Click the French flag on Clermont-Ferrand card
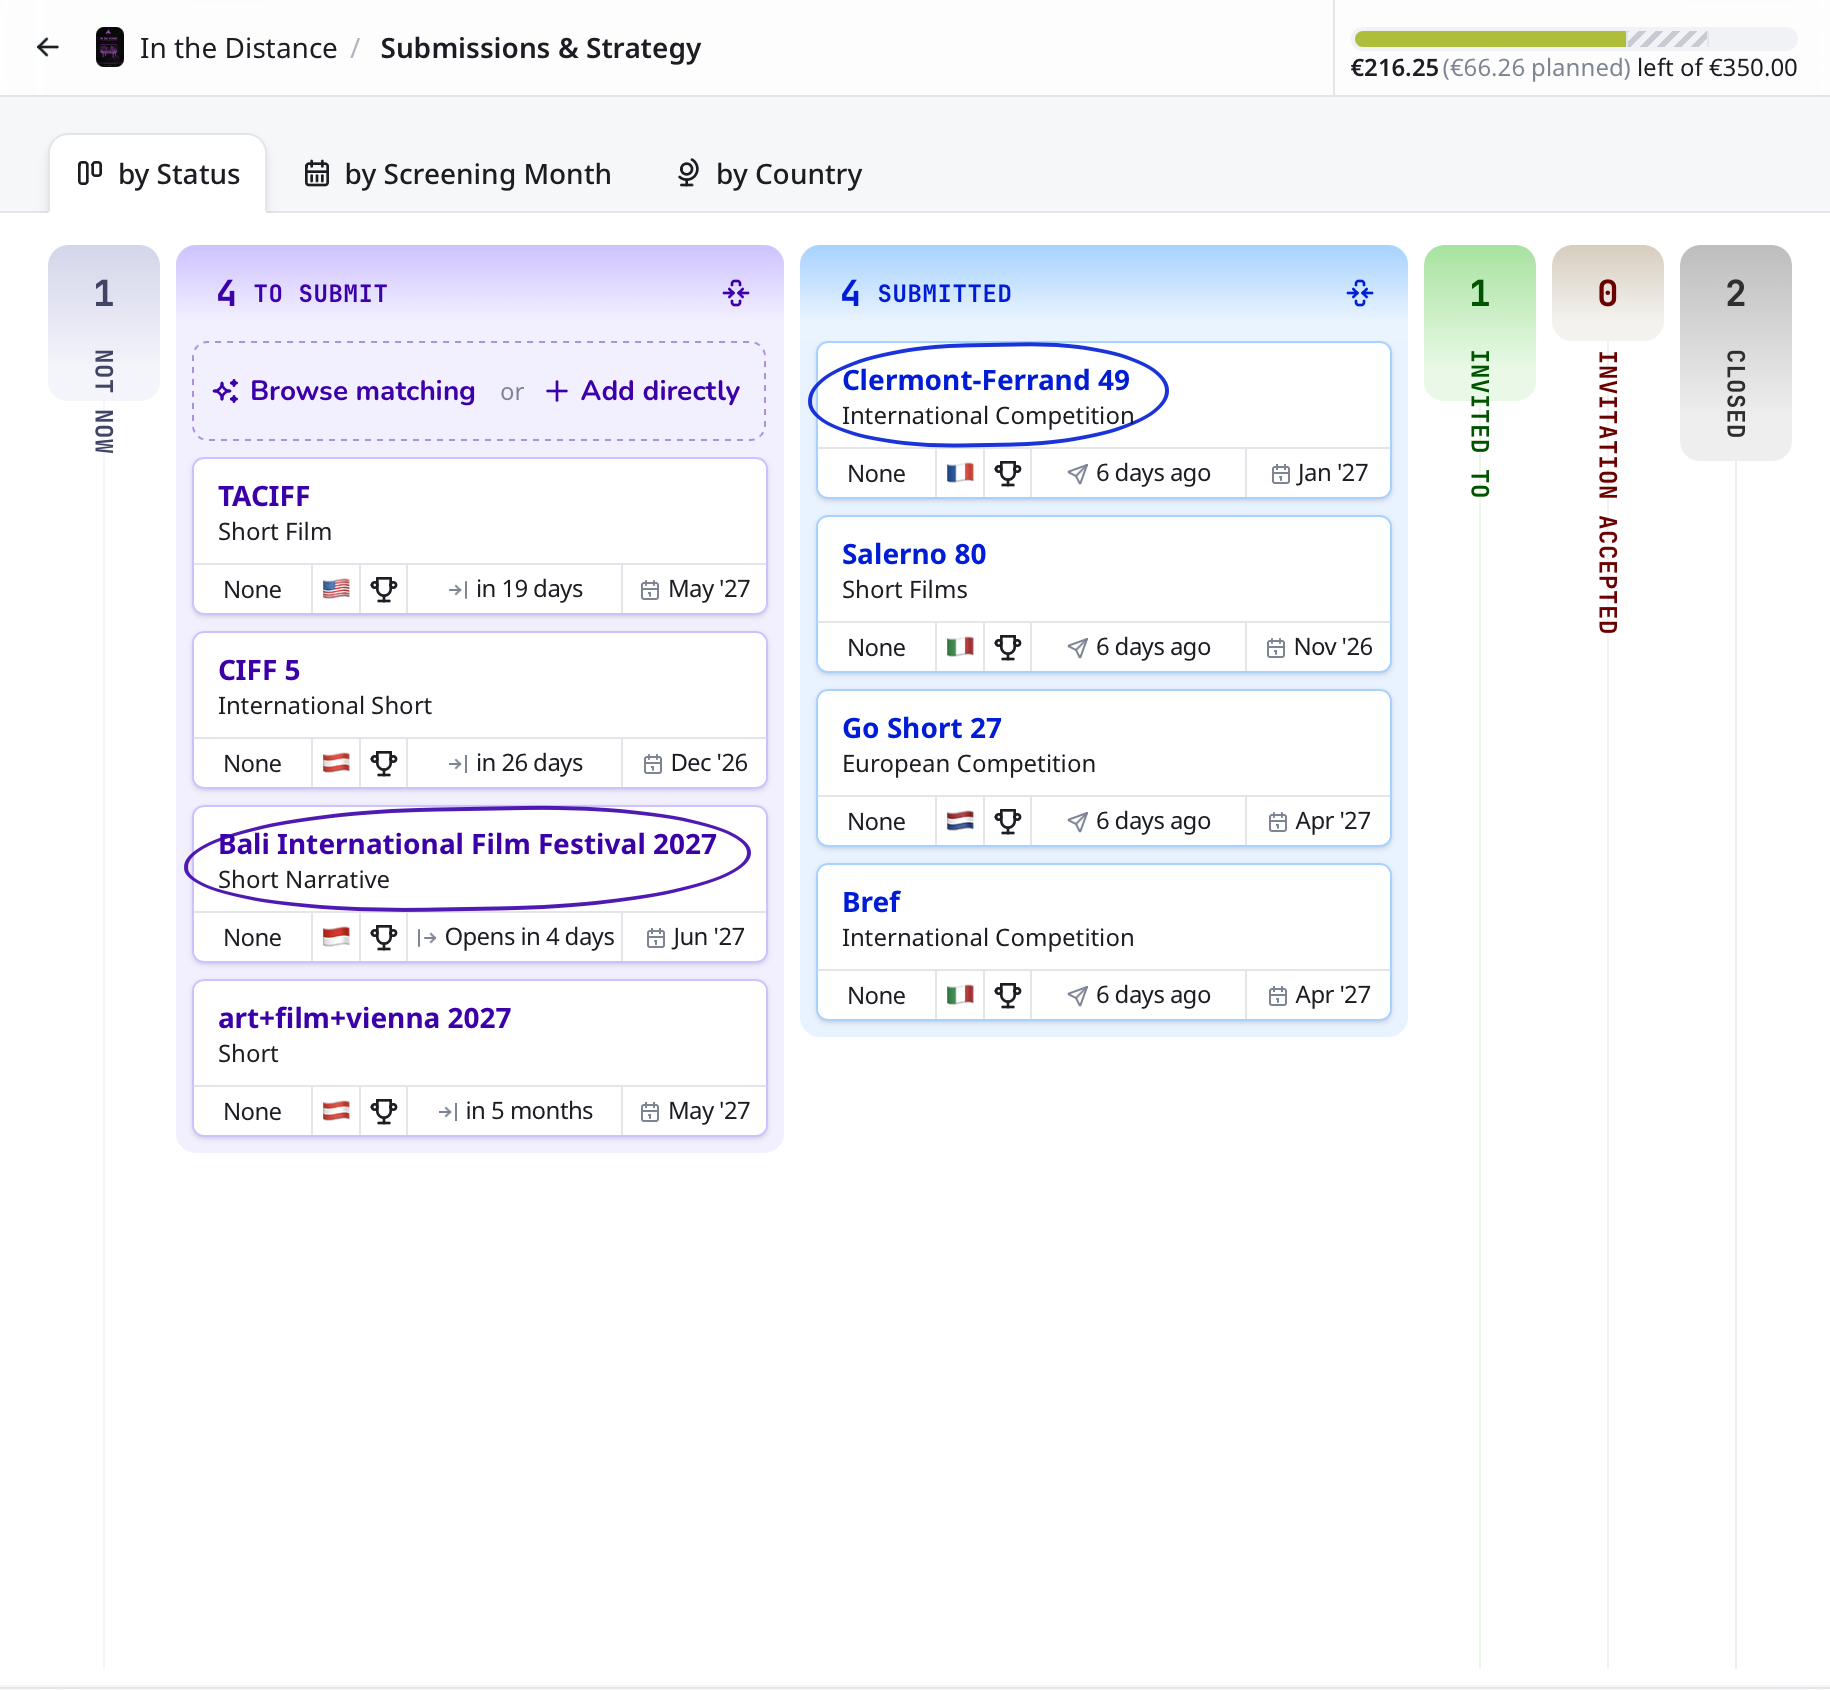 (960, 473)
